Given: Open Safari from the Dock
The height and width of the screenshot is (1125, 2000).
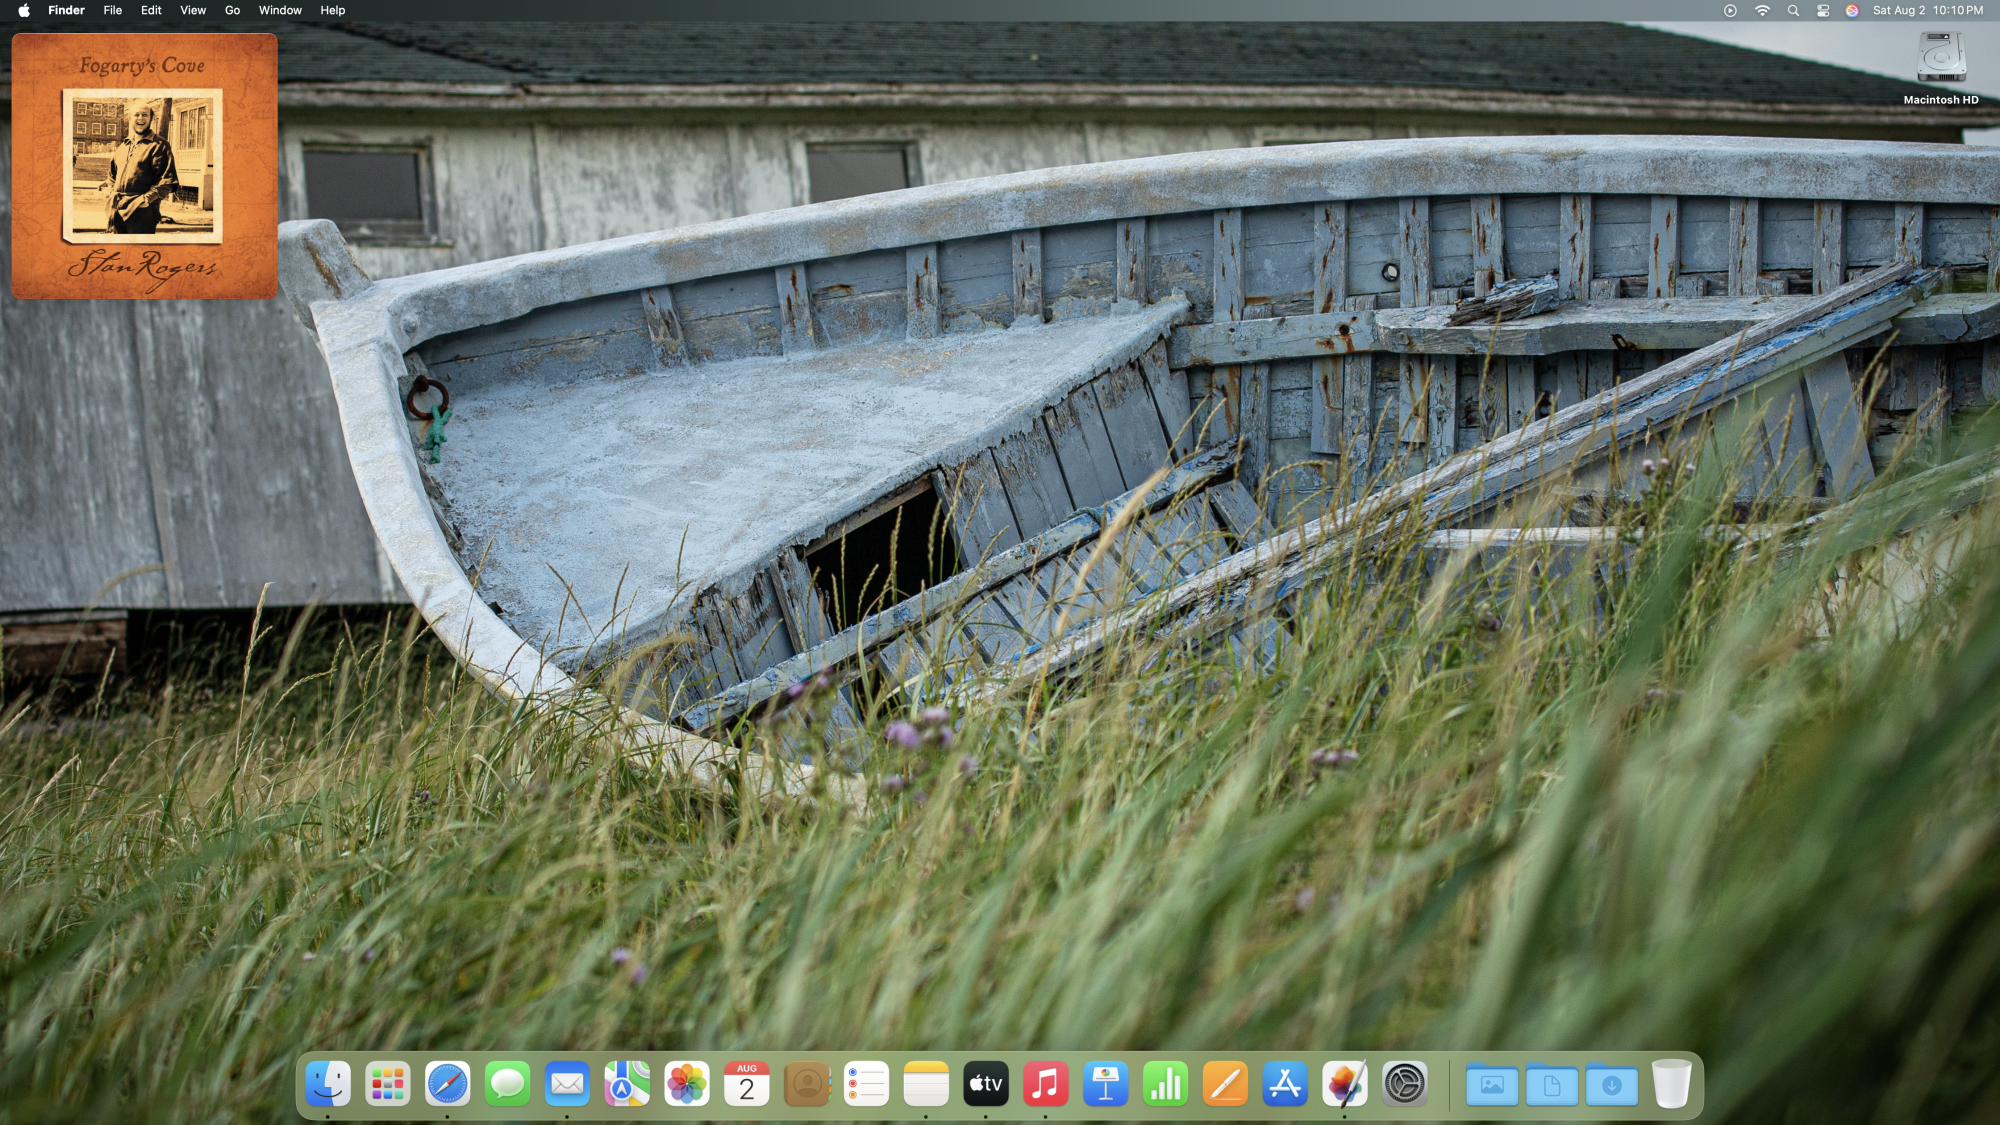Looking at the screenshot, I should (447, 1084).
